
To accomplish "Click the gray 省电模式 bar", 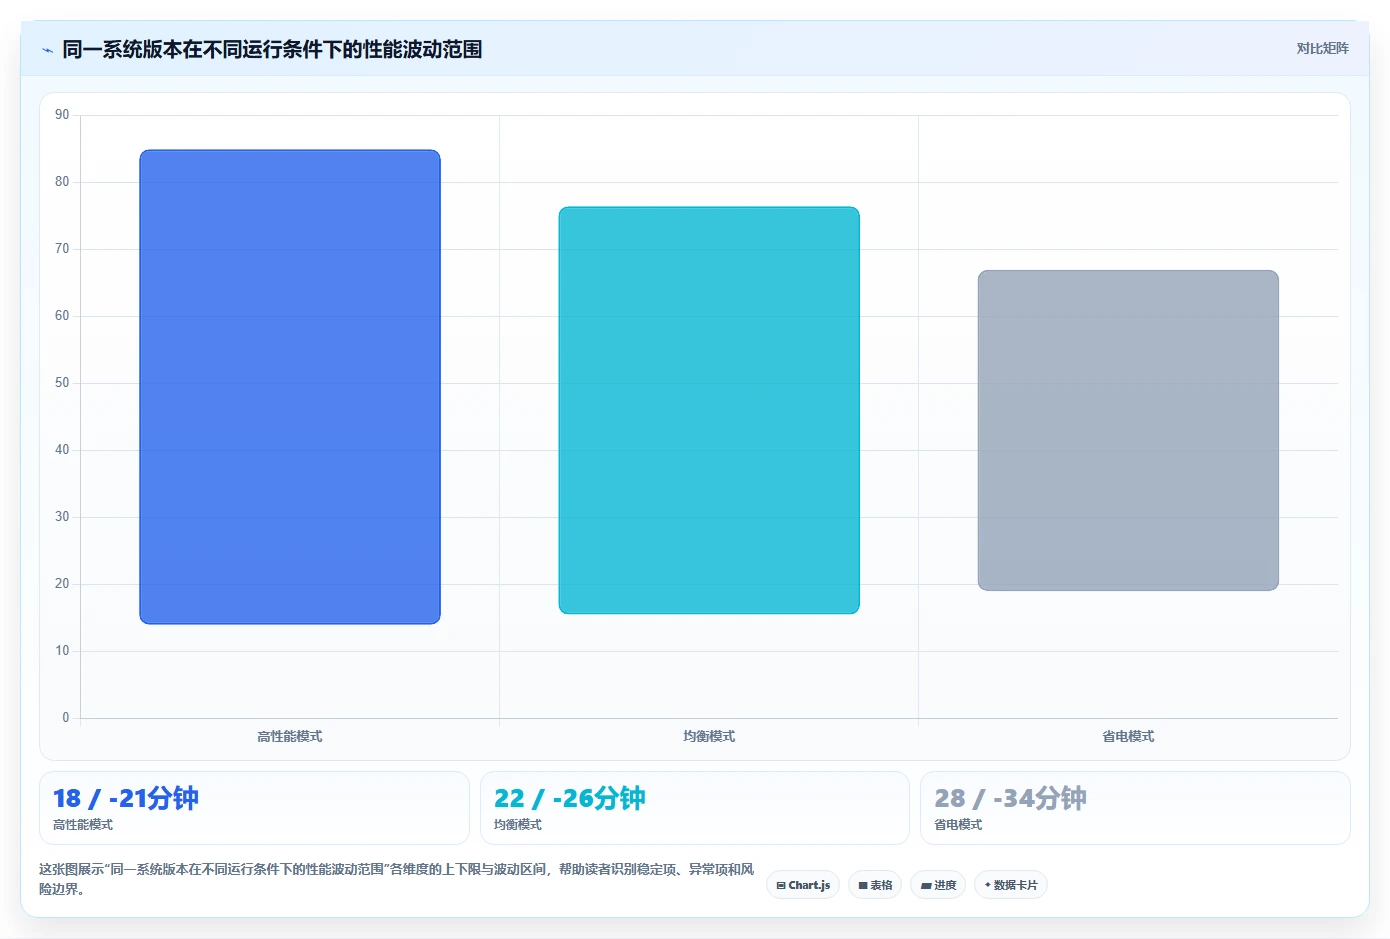I will 1128,430.
